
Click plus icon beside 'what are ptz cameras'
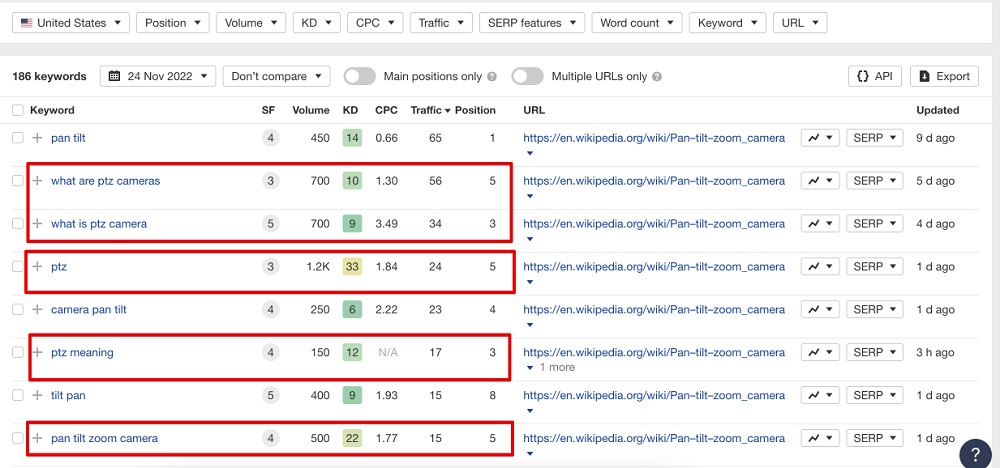coord(38,180)
